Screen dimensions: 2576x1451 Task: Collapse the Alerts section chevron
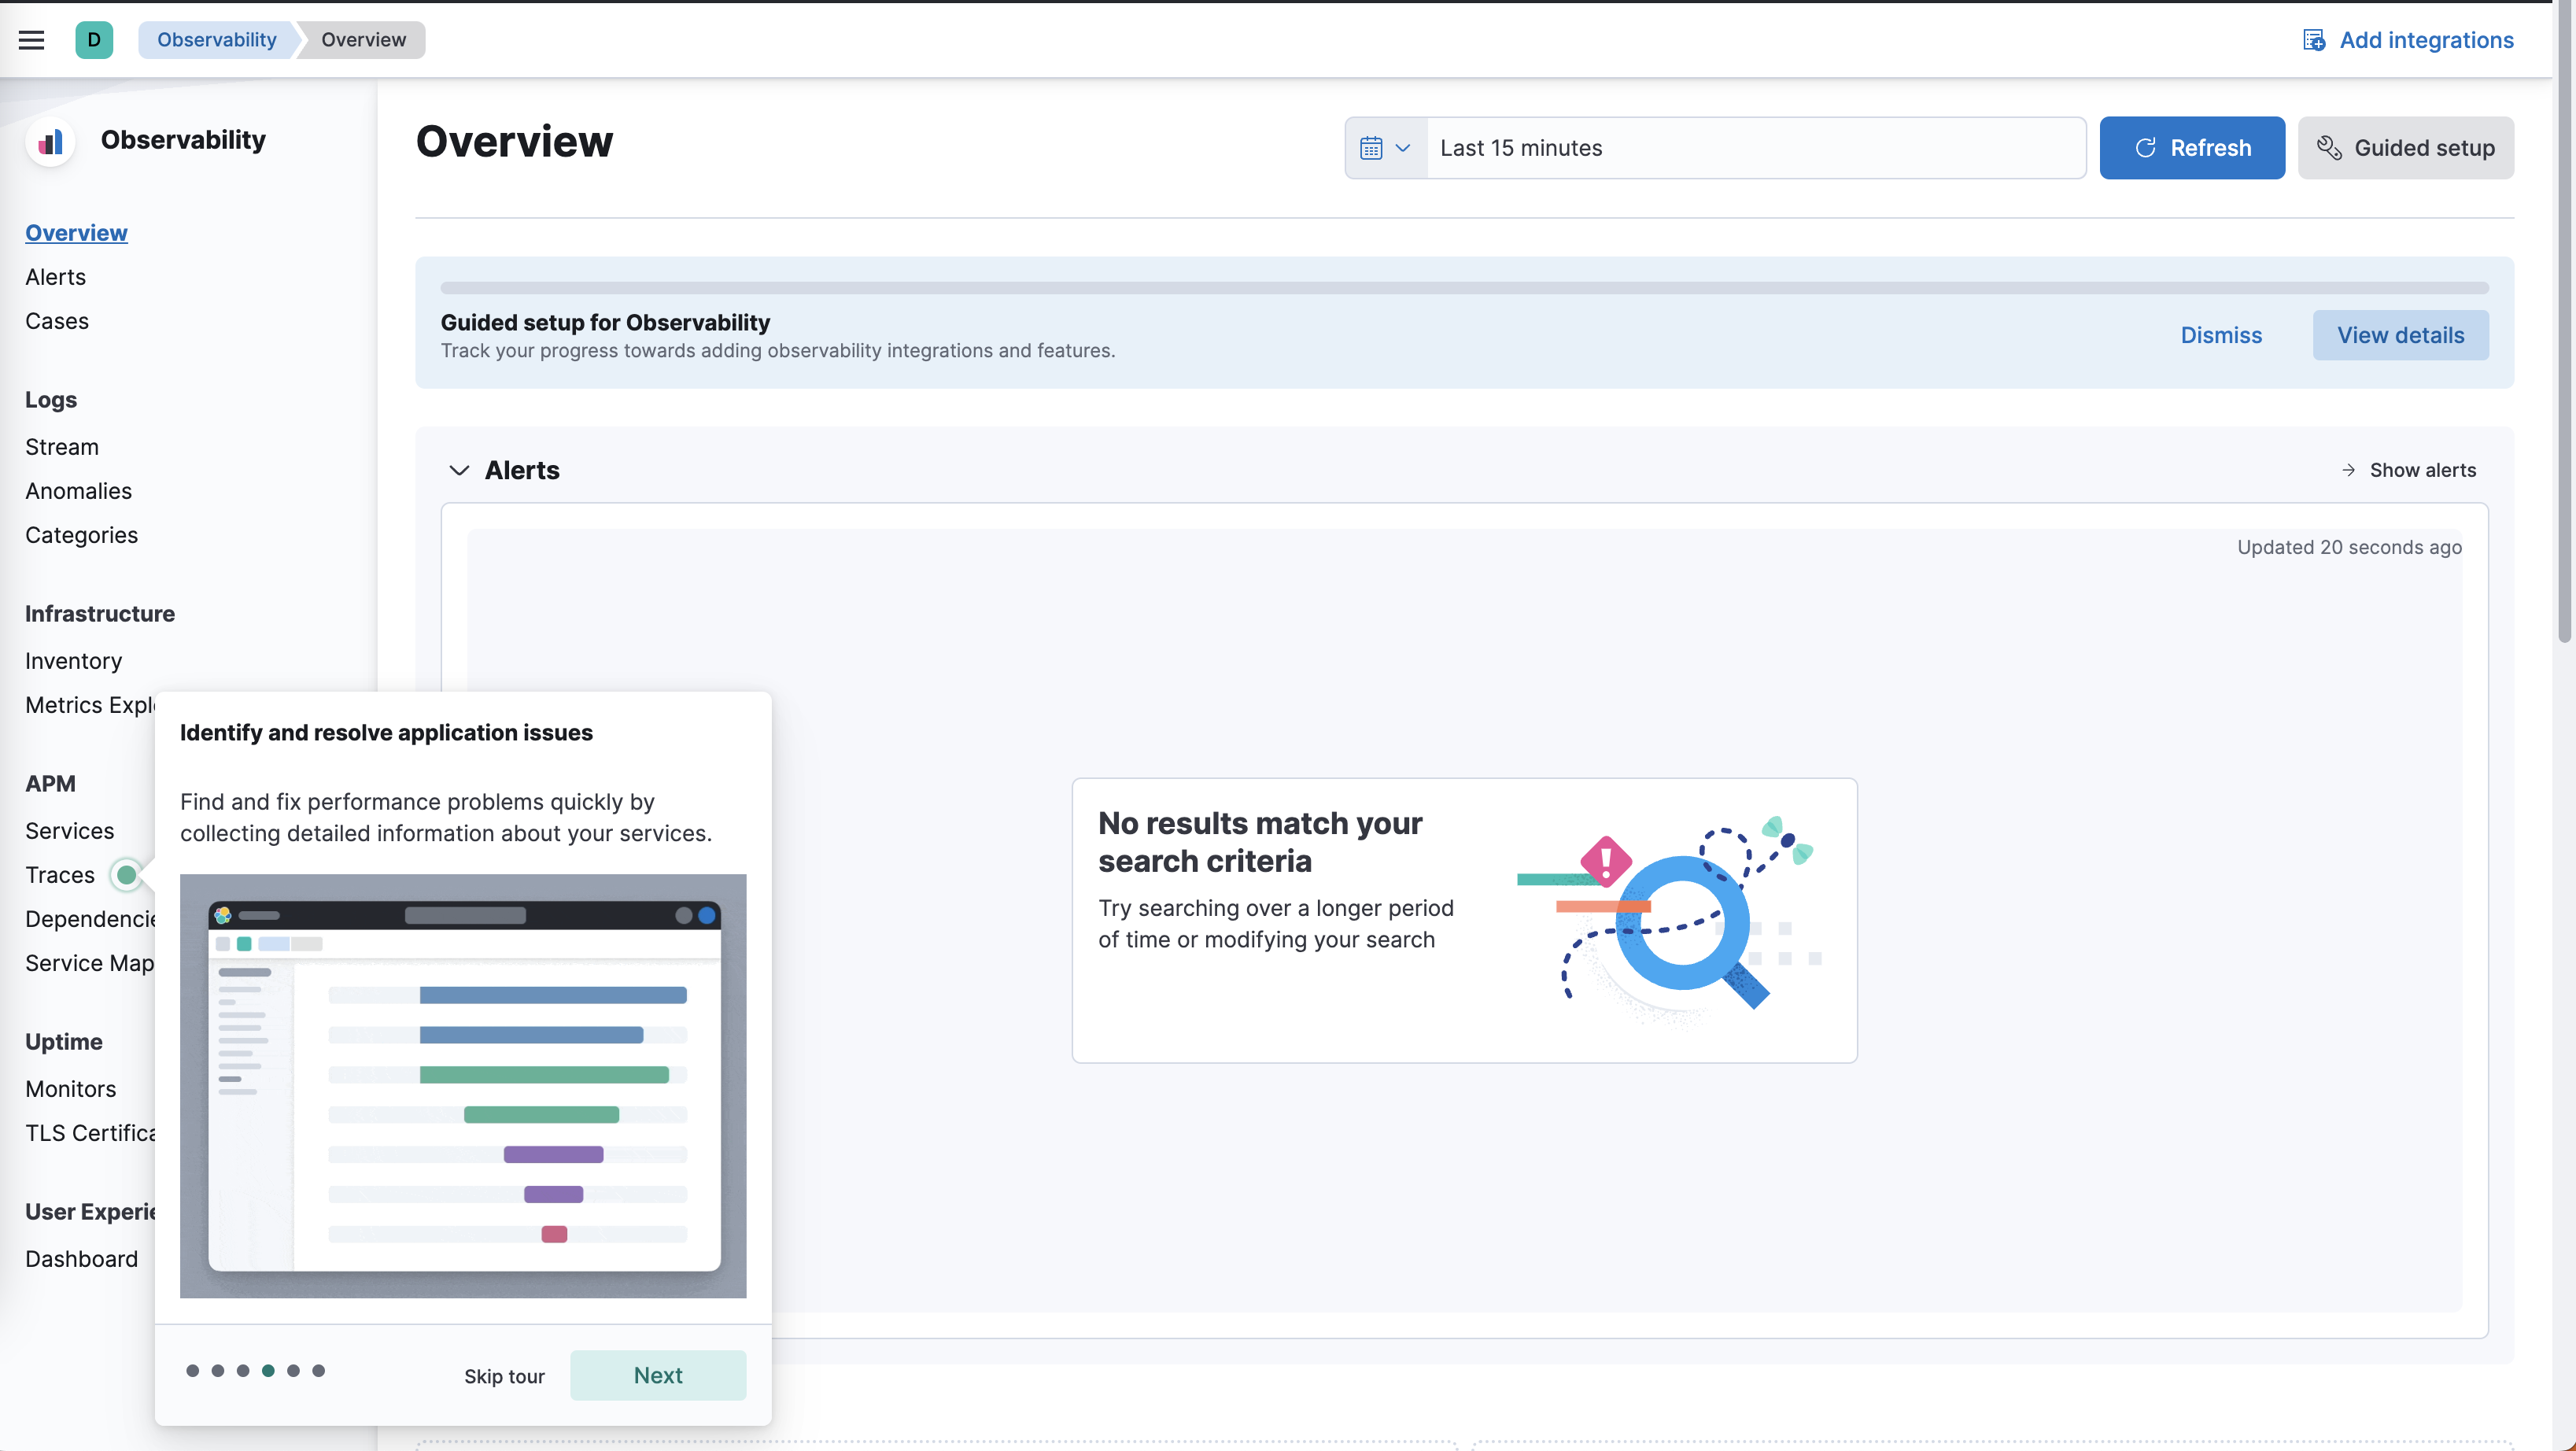click(459, 470)
